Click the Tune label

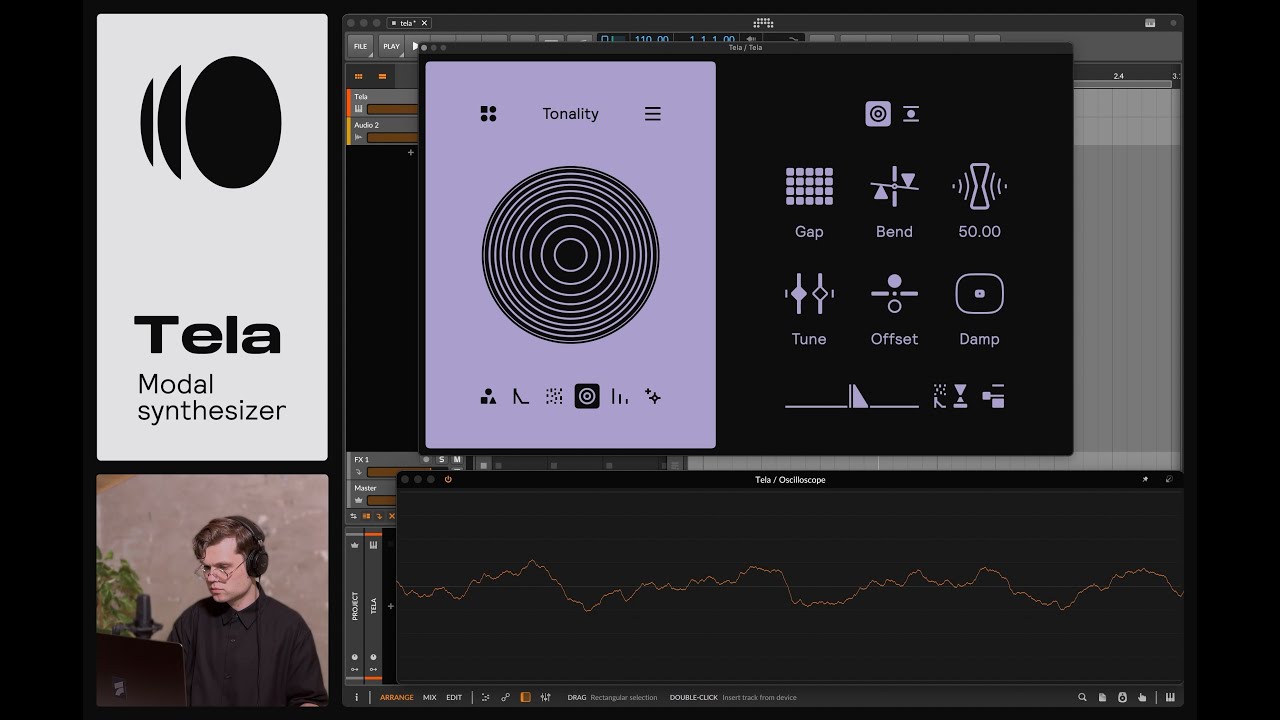click(809, 339)
